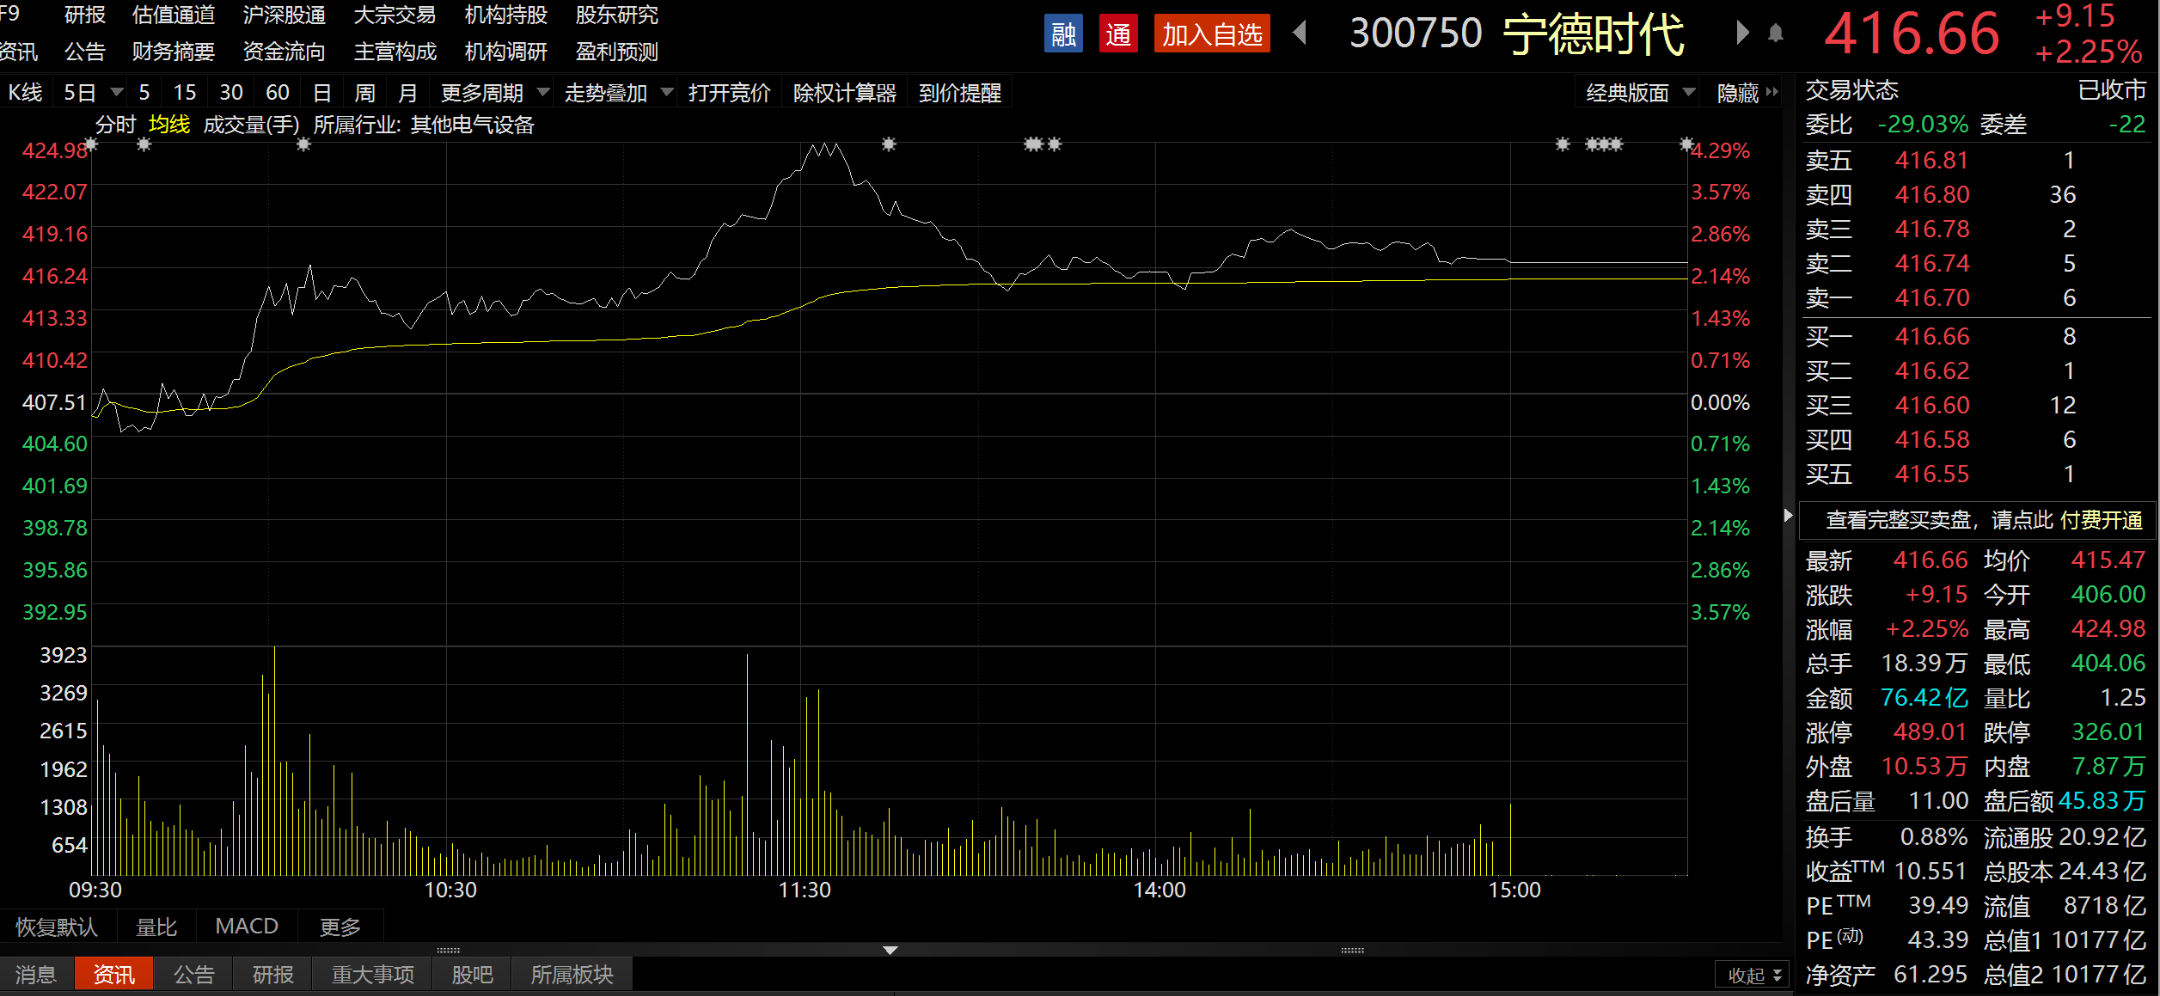Image resolution: width=2160 pixels, height=996 pixels.
Task: Click 隐藏 to hide the side panel
Action: pos(1738,93)
